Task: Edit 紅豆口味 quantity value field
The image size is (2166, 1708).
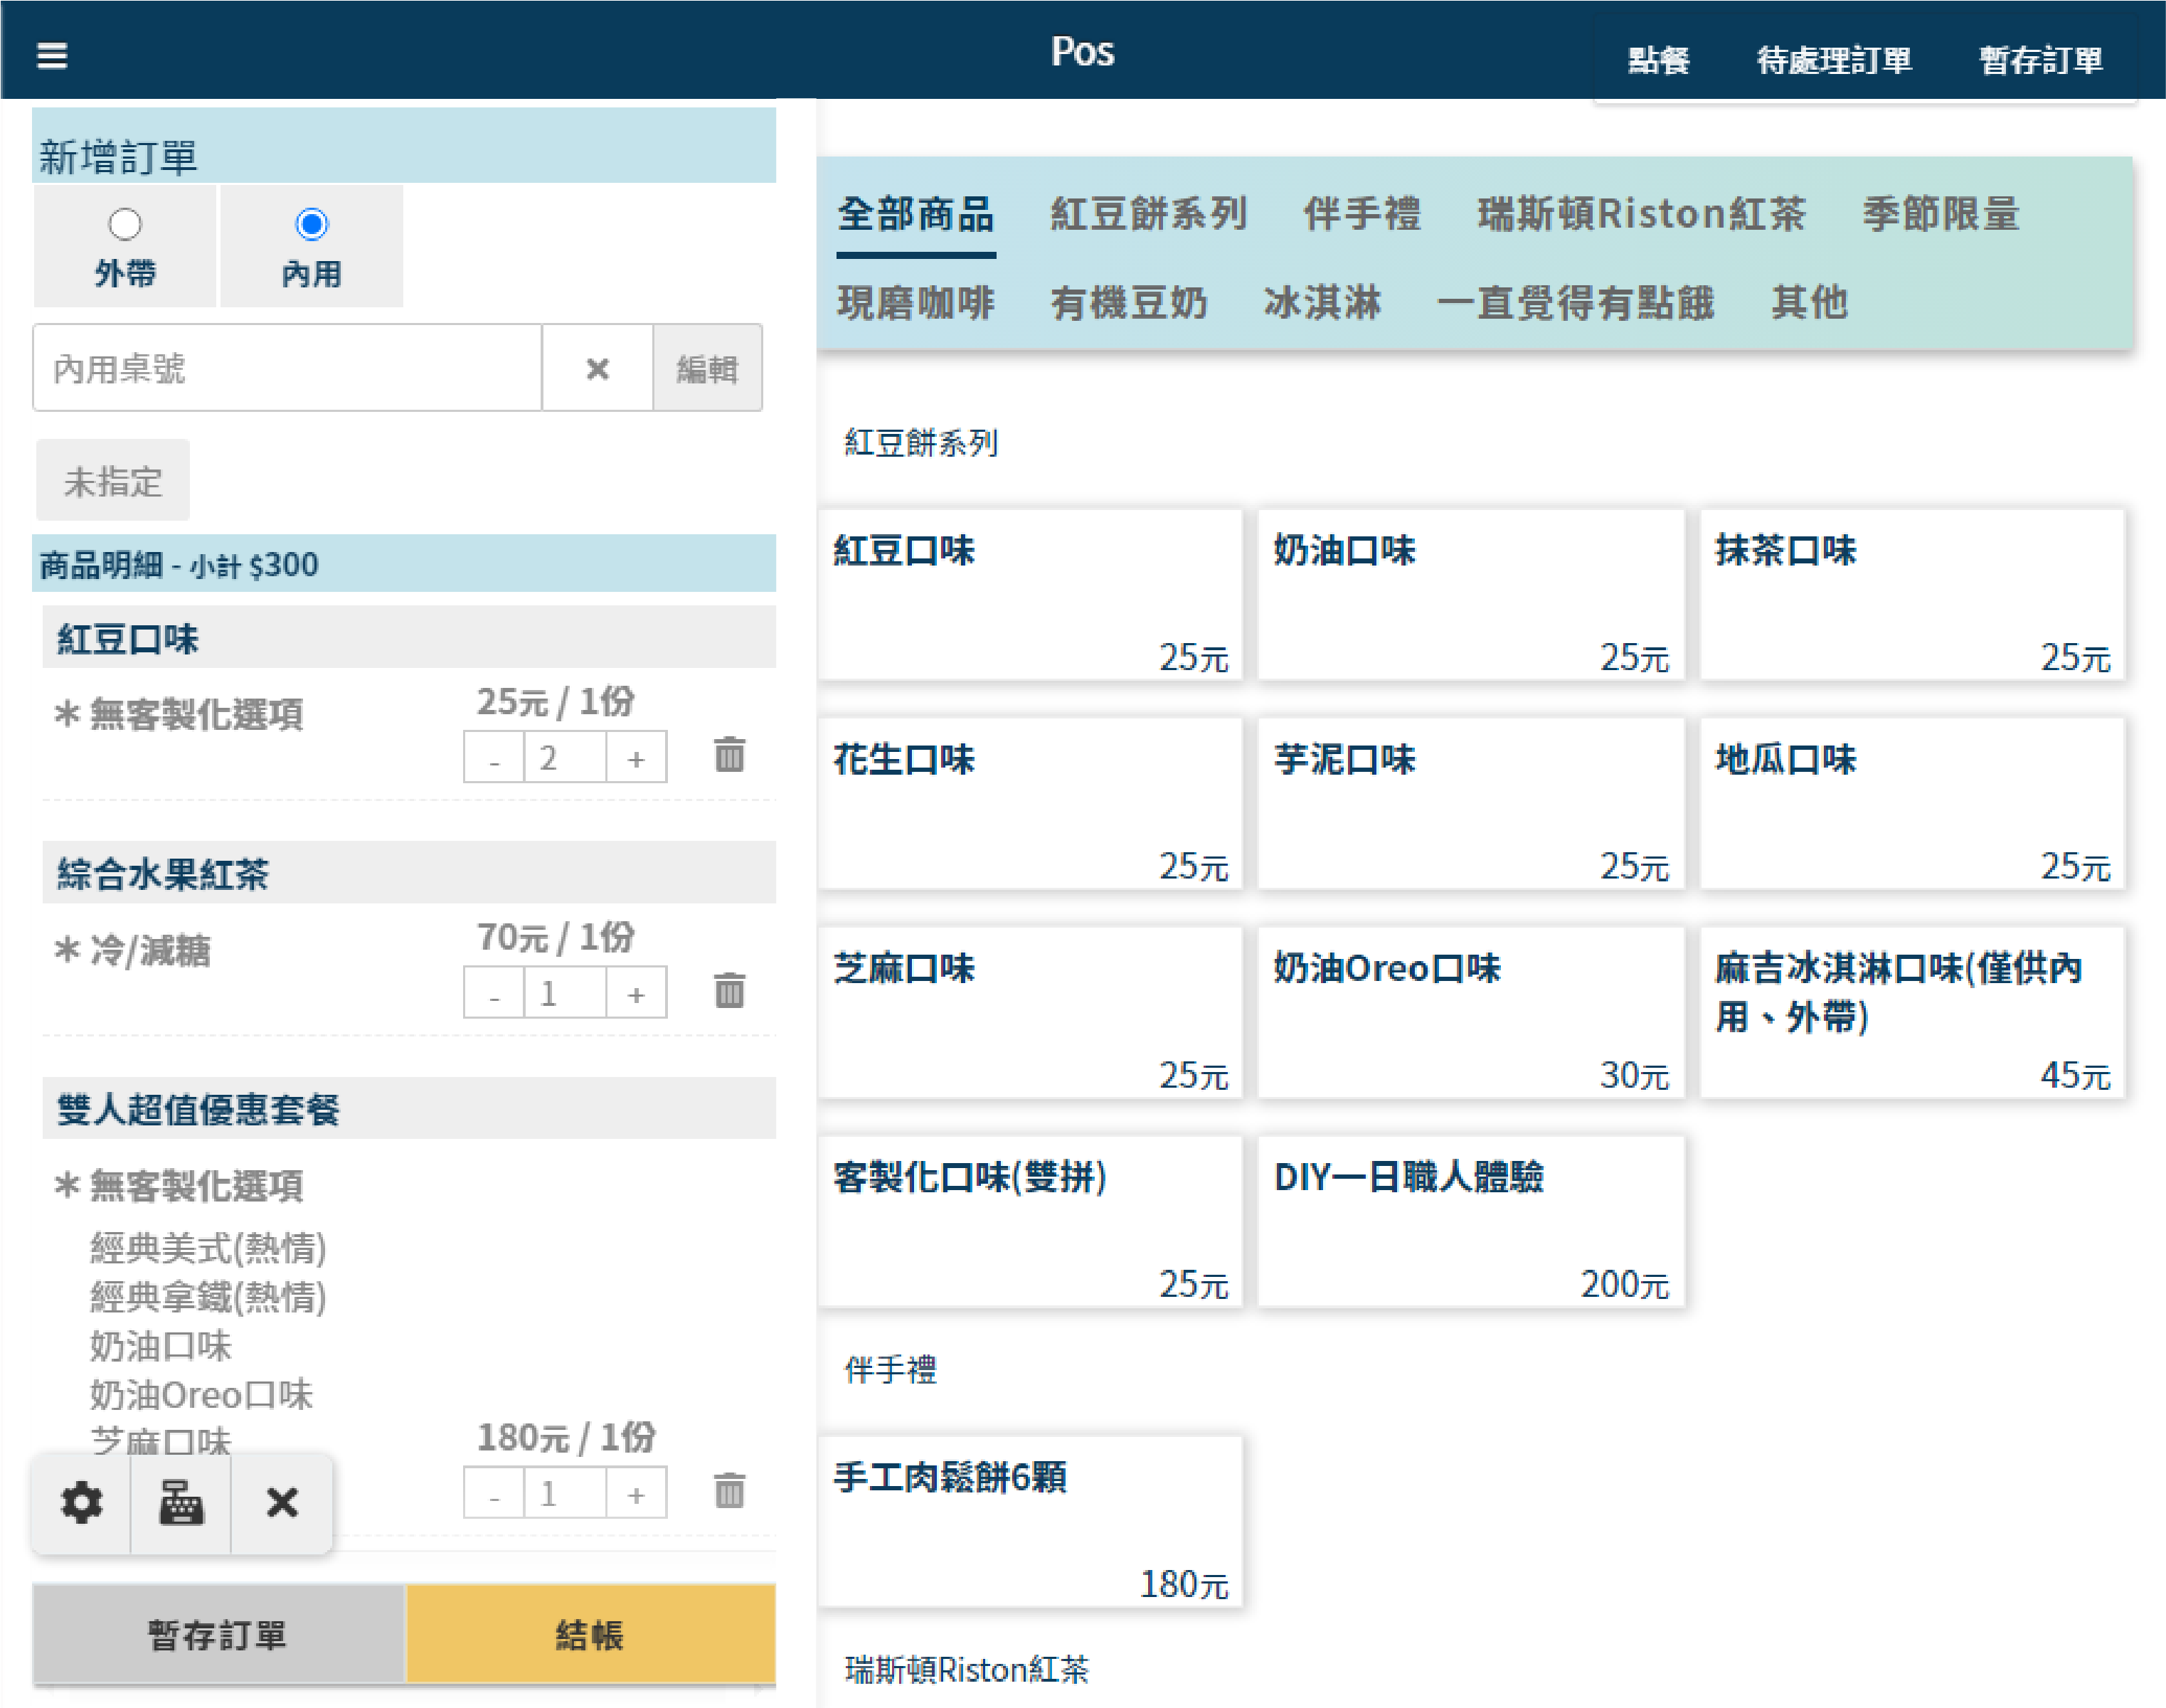Action: pyautogui.click(x=565, y=757)
